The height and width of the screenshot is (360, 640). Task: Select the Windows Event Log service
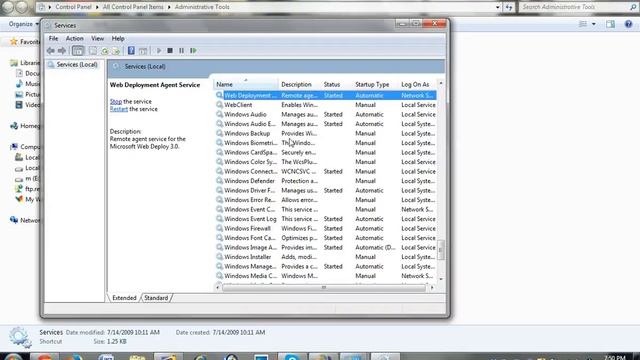click(325, 219)
